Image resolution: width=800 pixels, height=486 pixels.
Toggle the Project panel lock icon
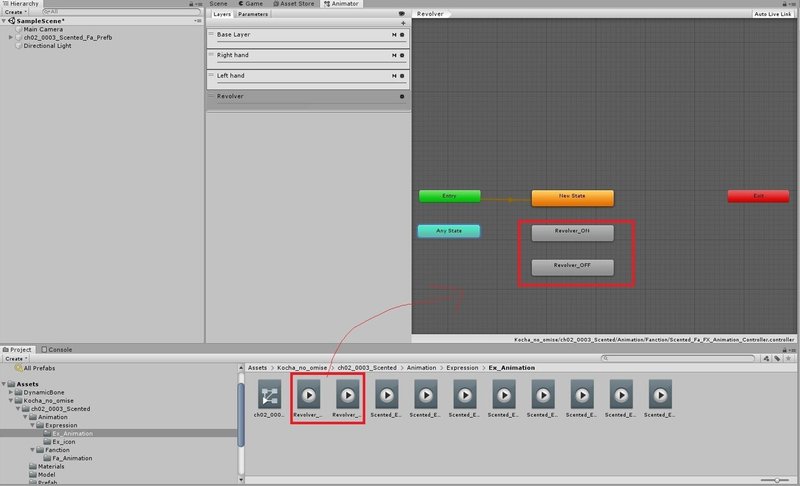click(785, 349)
